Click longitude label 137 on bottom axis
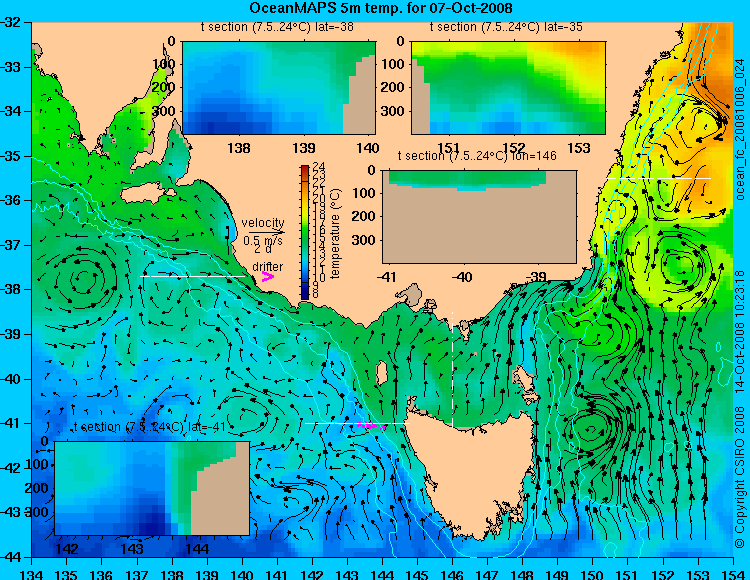Screen dimensions: 750x580 pyautogui.click(x=137, y=574)
